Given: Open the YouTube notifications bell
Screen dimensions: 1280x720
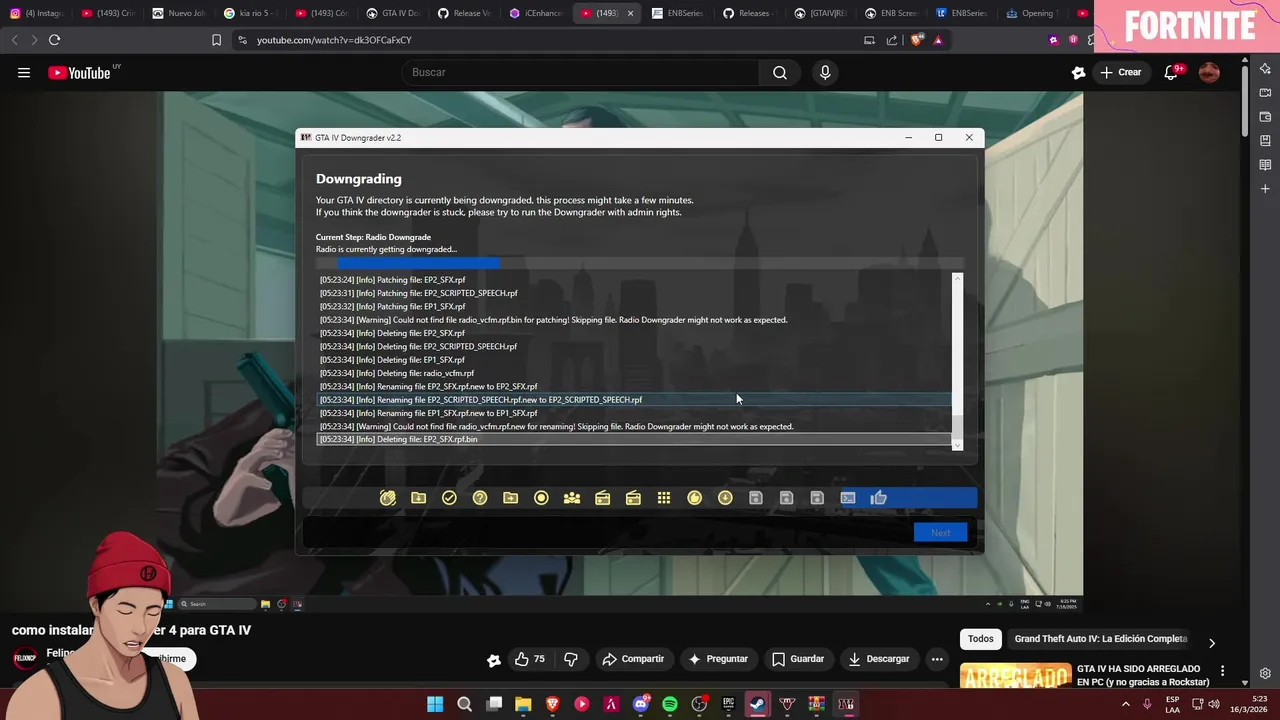Looking at the screenshot, I should coord(1171,72).
